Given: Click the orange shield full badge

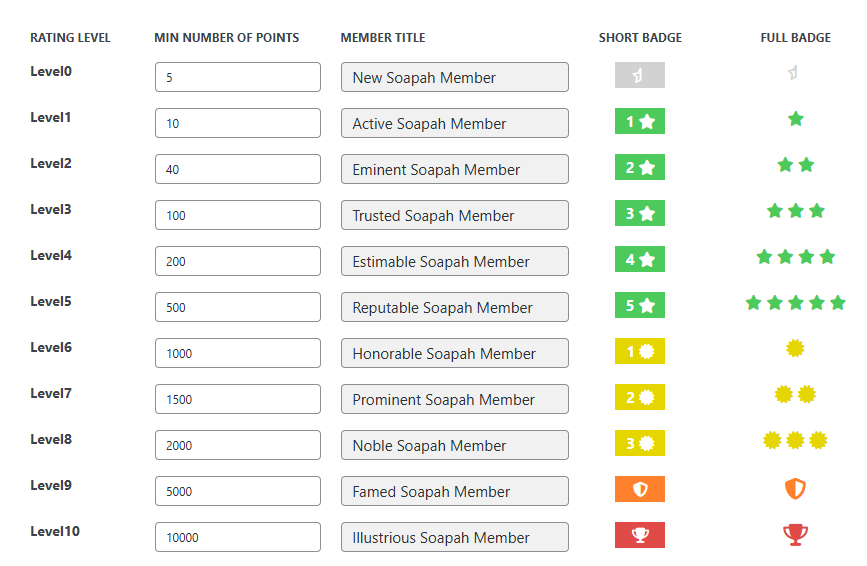Looking at the screenshot, I should coord(795,489).
